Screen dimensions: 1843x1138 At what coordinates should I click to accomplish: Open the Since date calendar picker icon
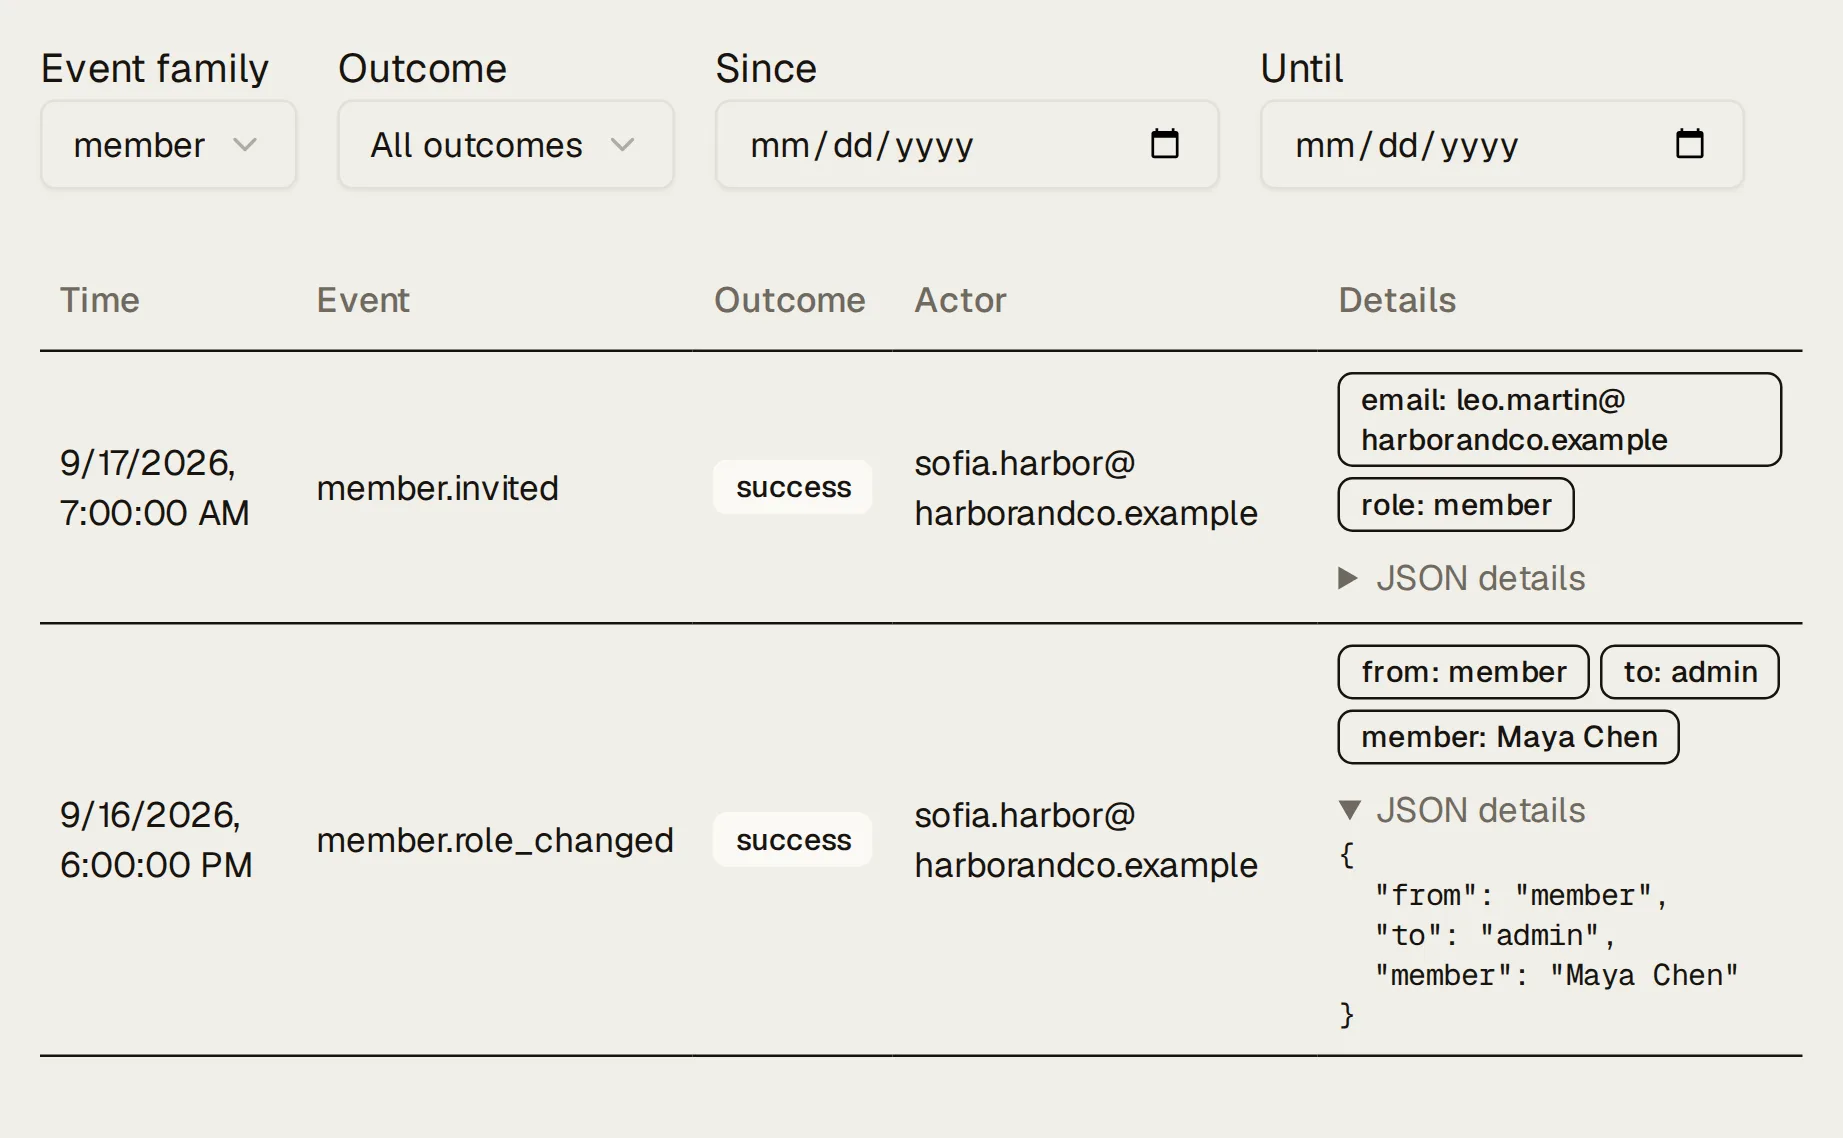(x=1164, y=144)
